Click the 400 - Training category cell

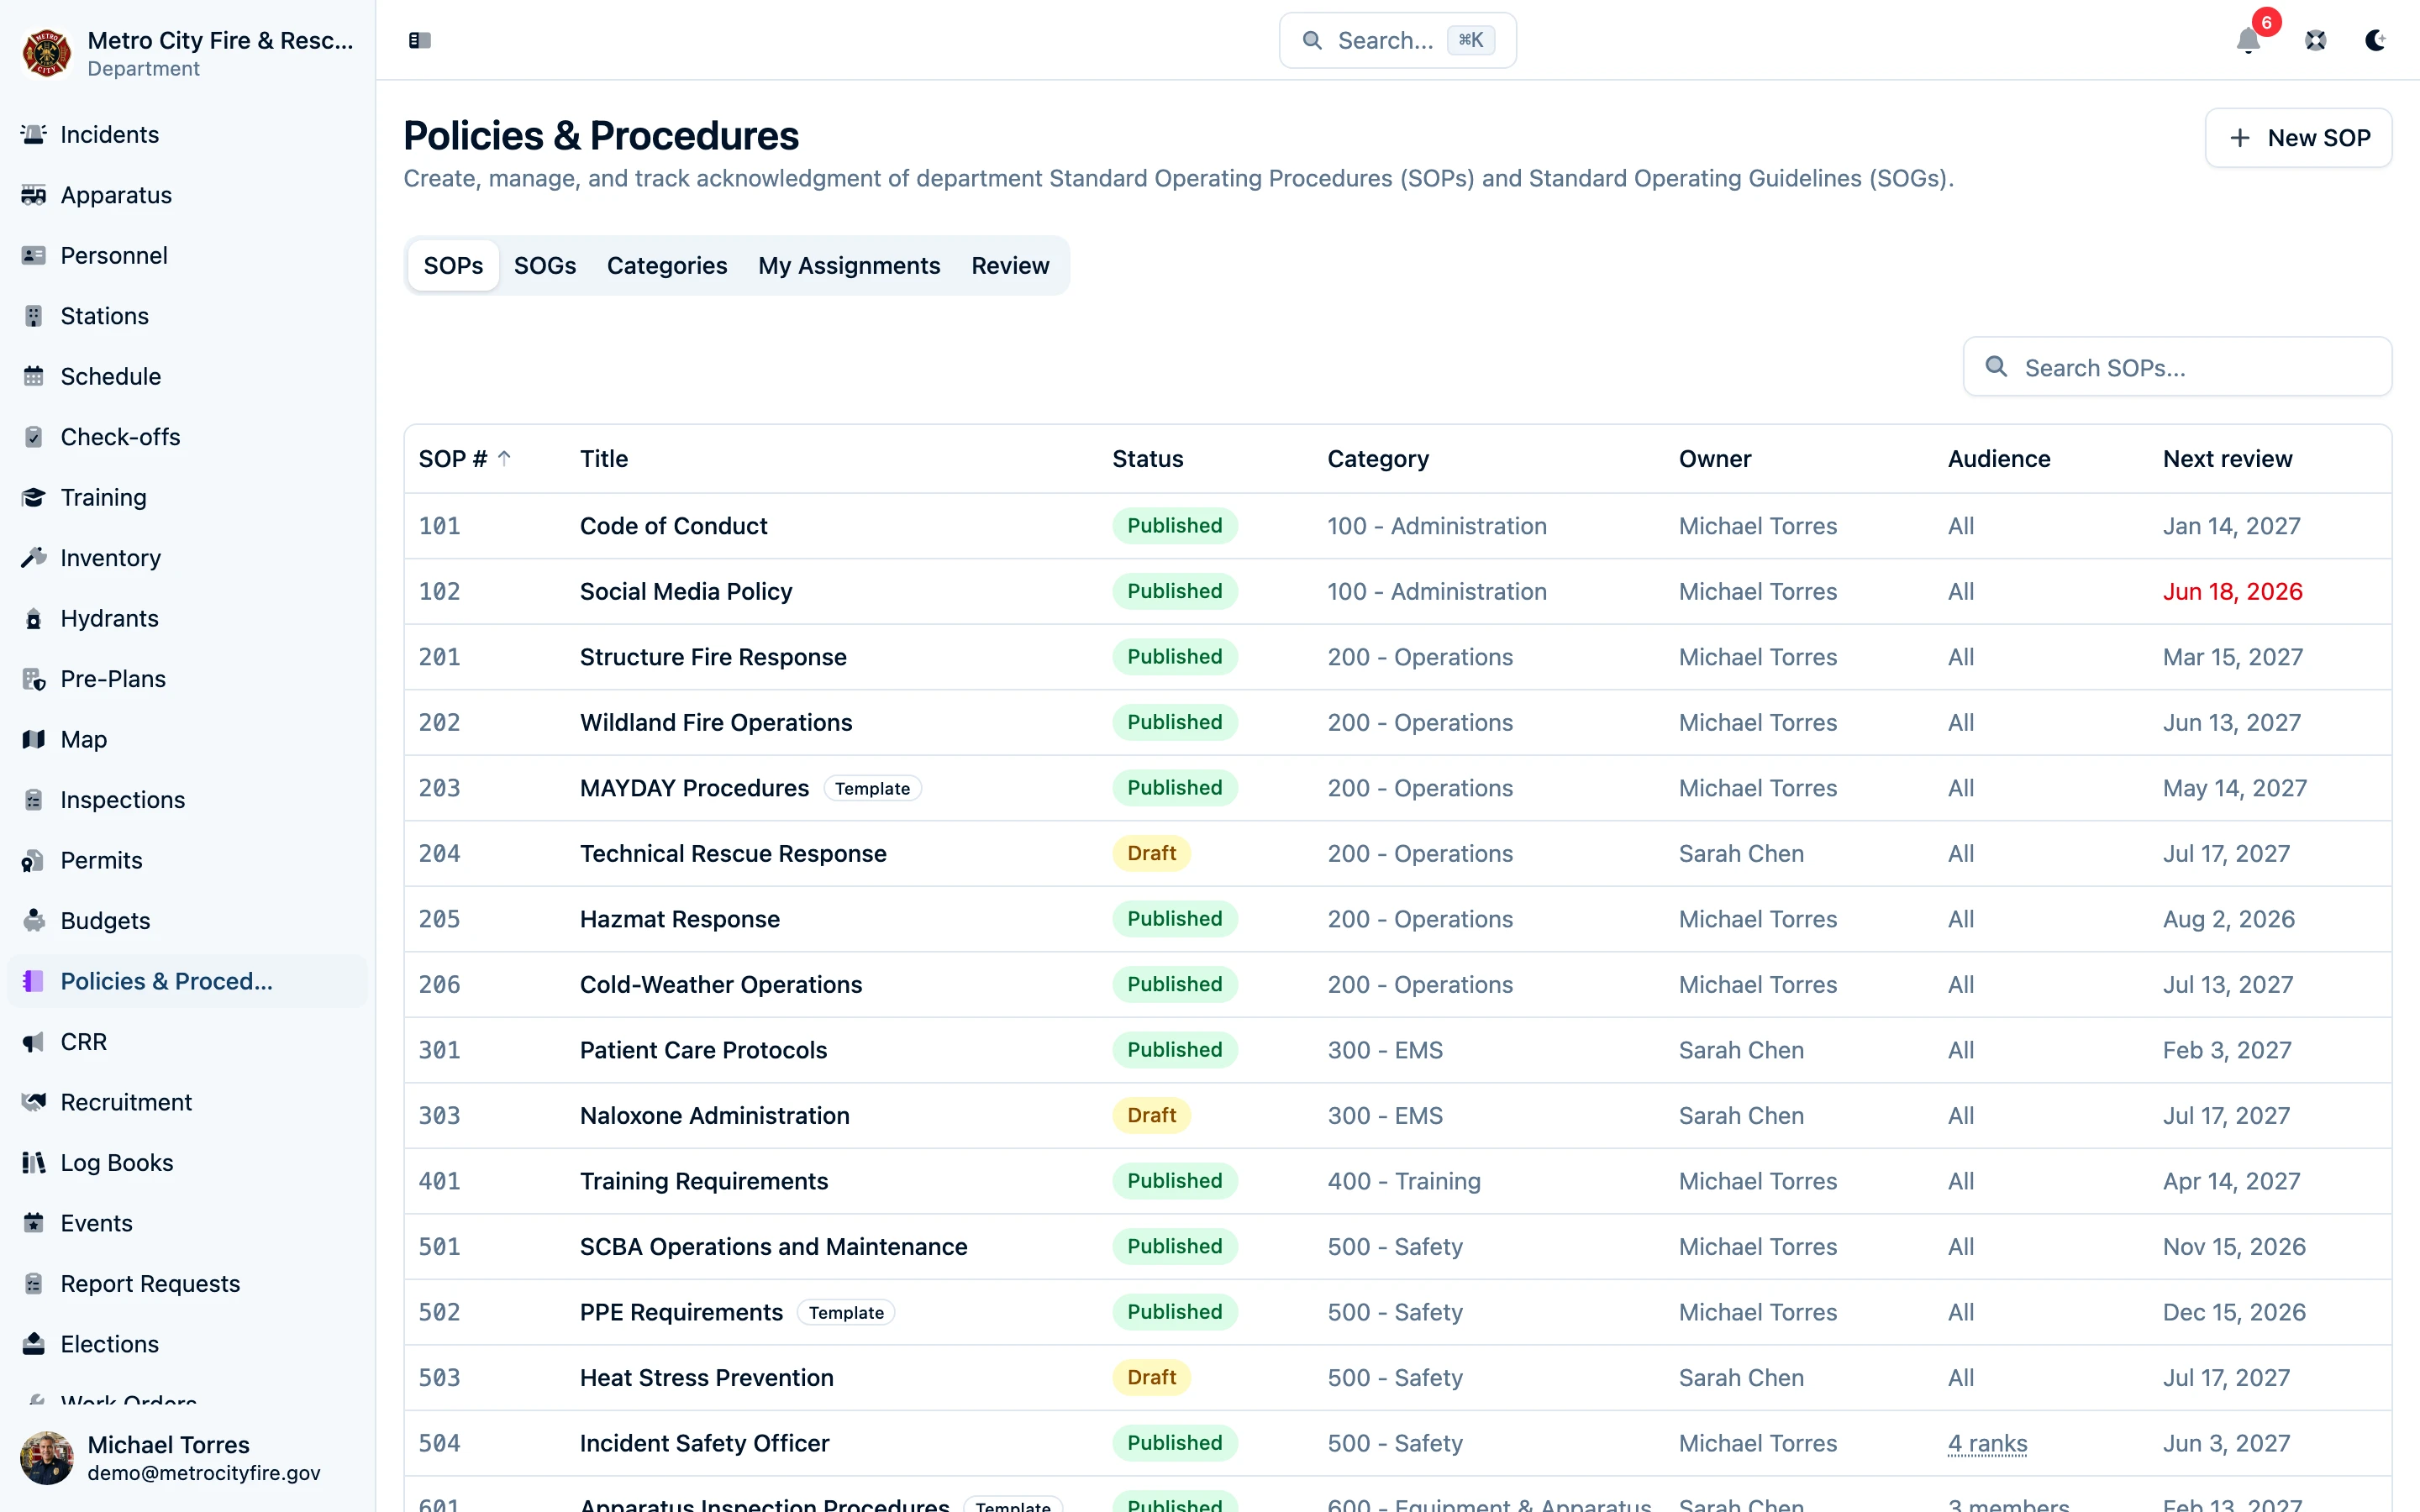tap(1404, 1181)
